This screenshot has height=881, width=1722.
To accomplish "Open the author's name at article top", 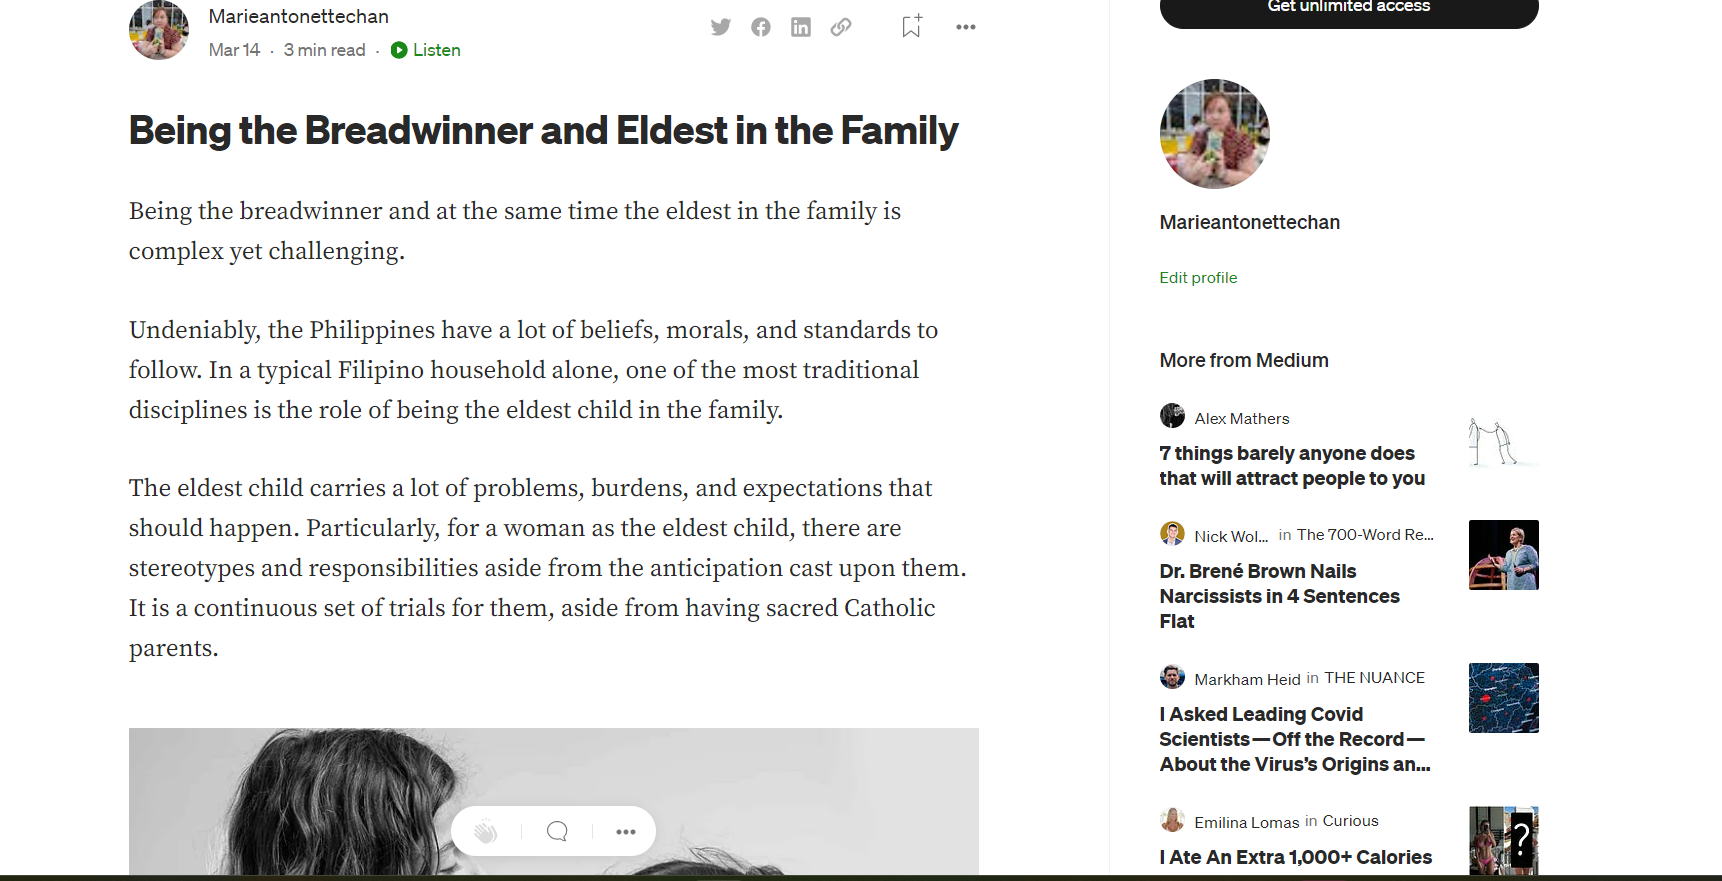I will (x=298, y=17).
